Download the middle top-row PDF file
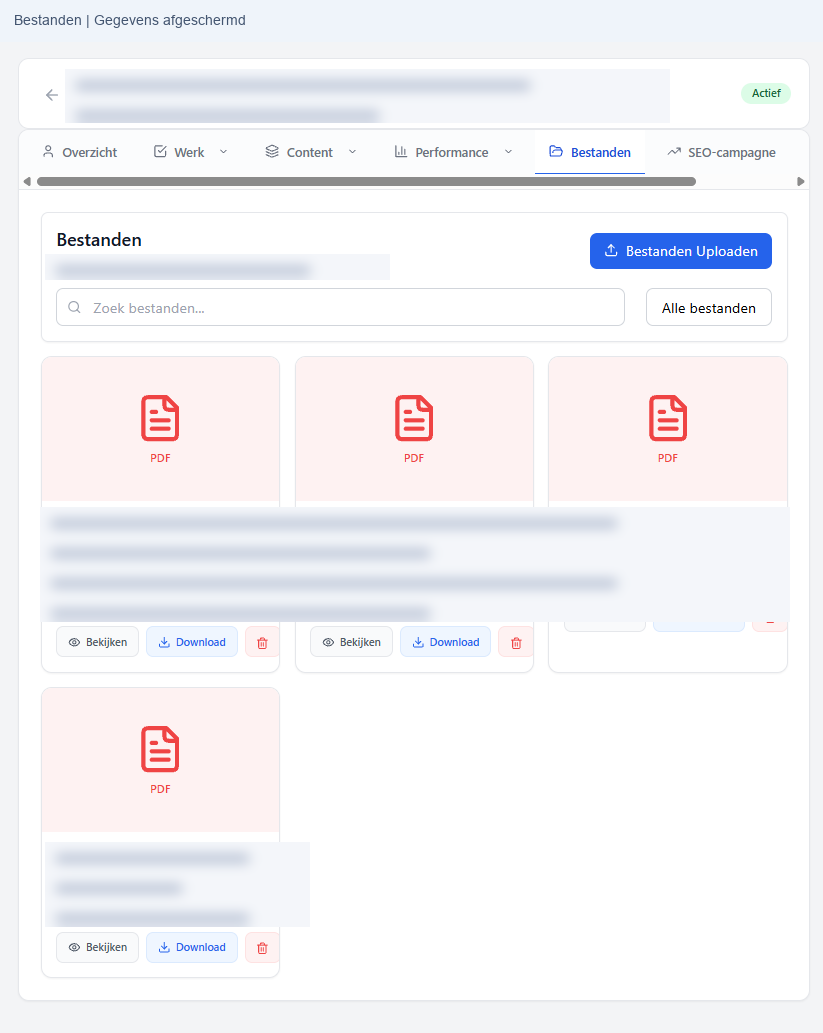The width and height of the screenshot is (823, 1033). (x=445, y=642)
